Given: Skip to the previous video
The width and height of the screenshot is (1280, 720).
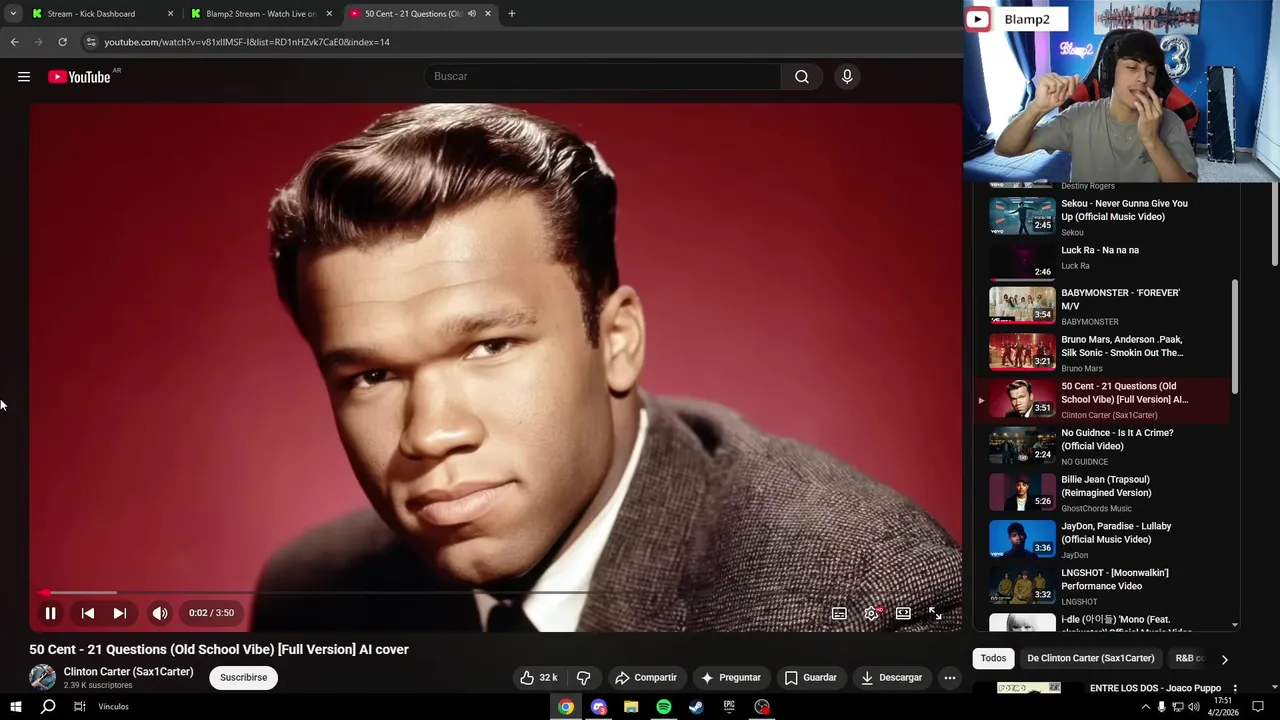Looking at the screenshot, I should click(88, 613).
